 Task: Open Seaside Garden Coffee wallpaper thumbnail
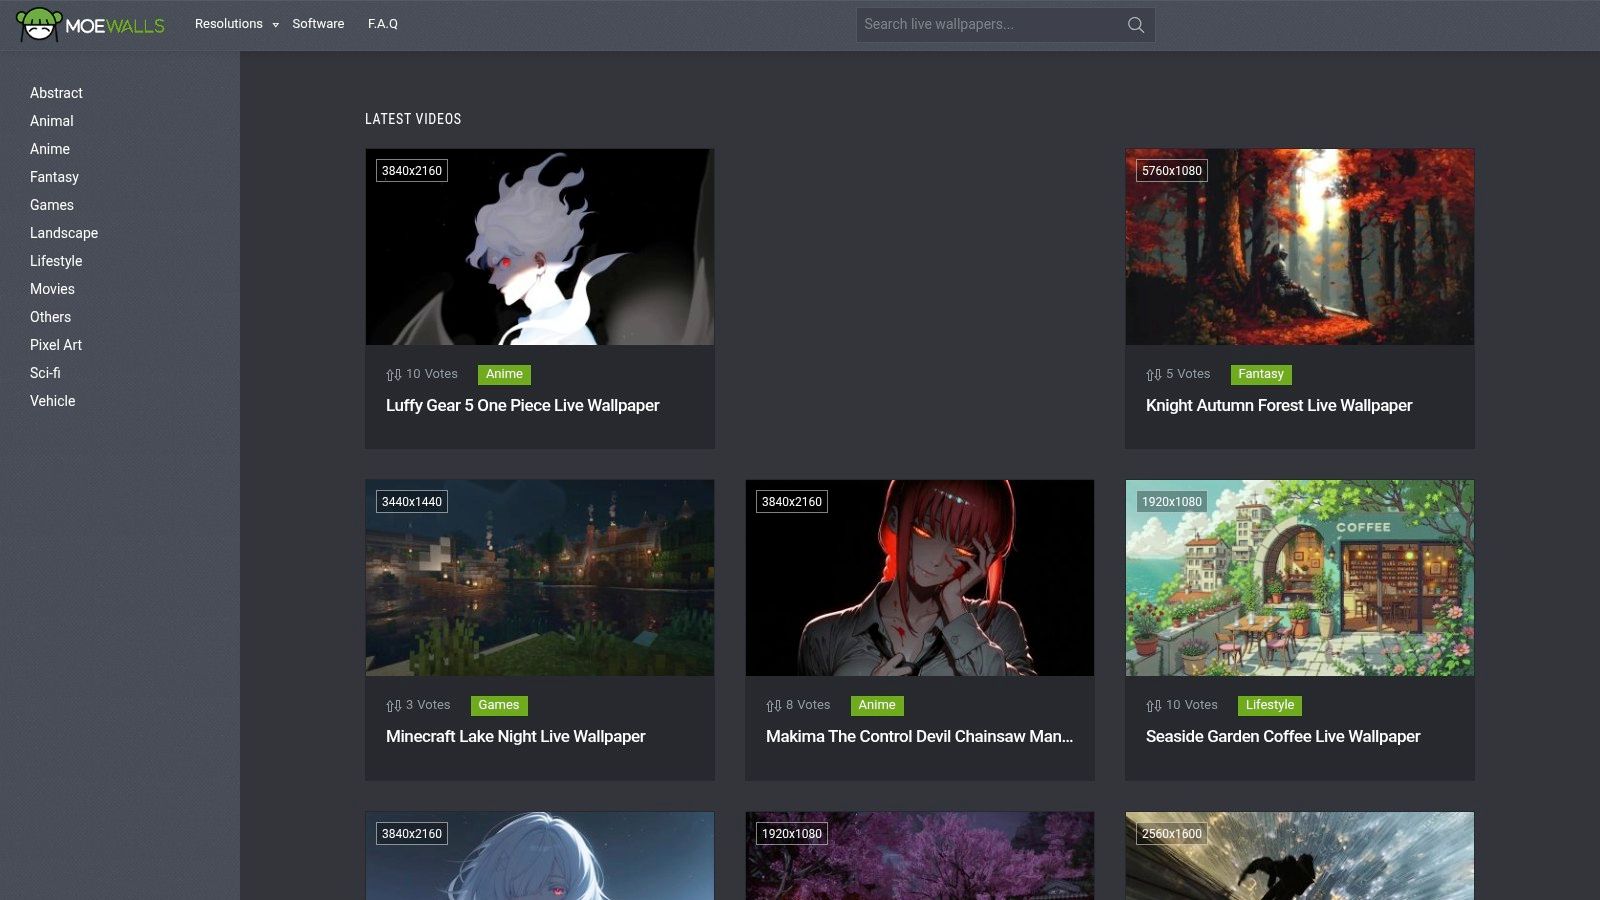click(x=1300, y=578)
